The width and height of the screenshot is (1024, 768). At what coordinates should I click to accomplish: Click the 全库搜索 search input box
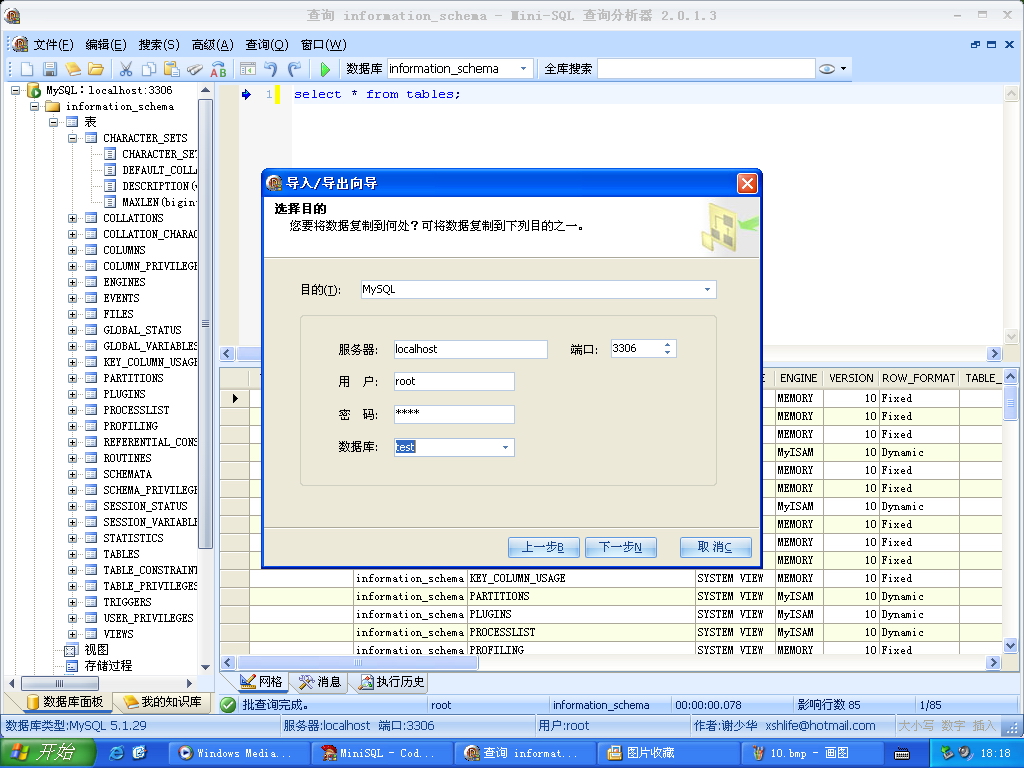pyautogui.click(x=706, y=69)
